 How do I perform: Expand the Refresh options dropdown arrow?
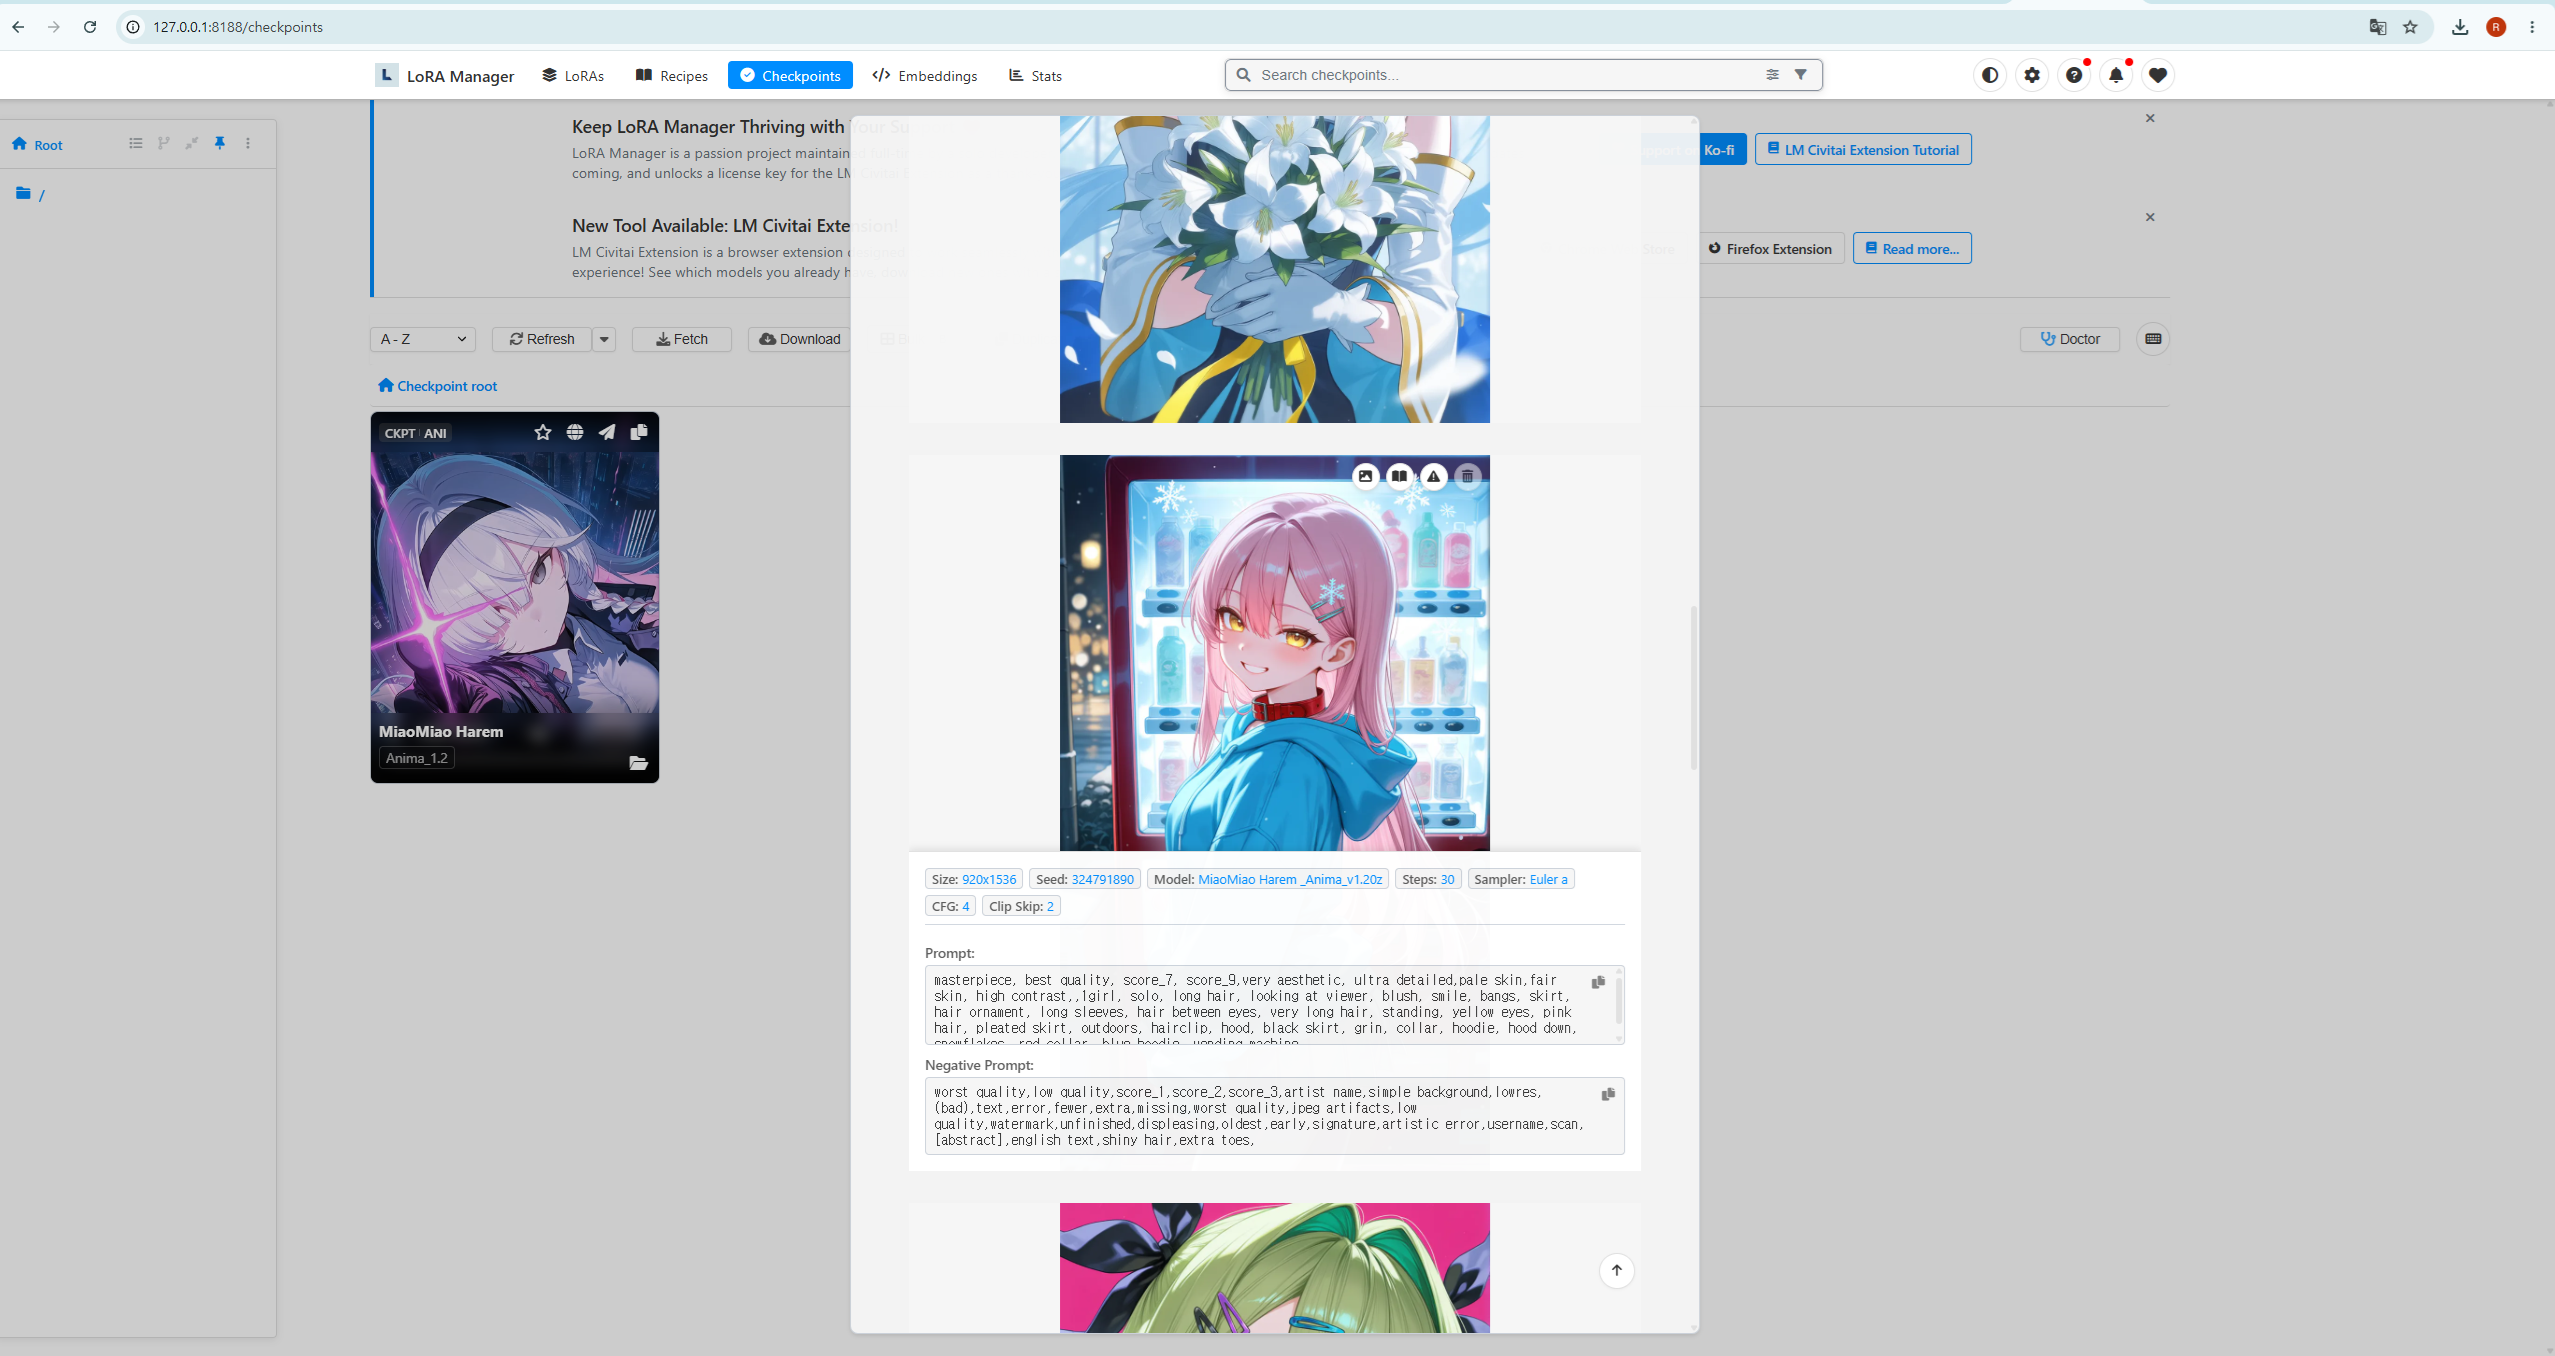[x=604, y=339]
